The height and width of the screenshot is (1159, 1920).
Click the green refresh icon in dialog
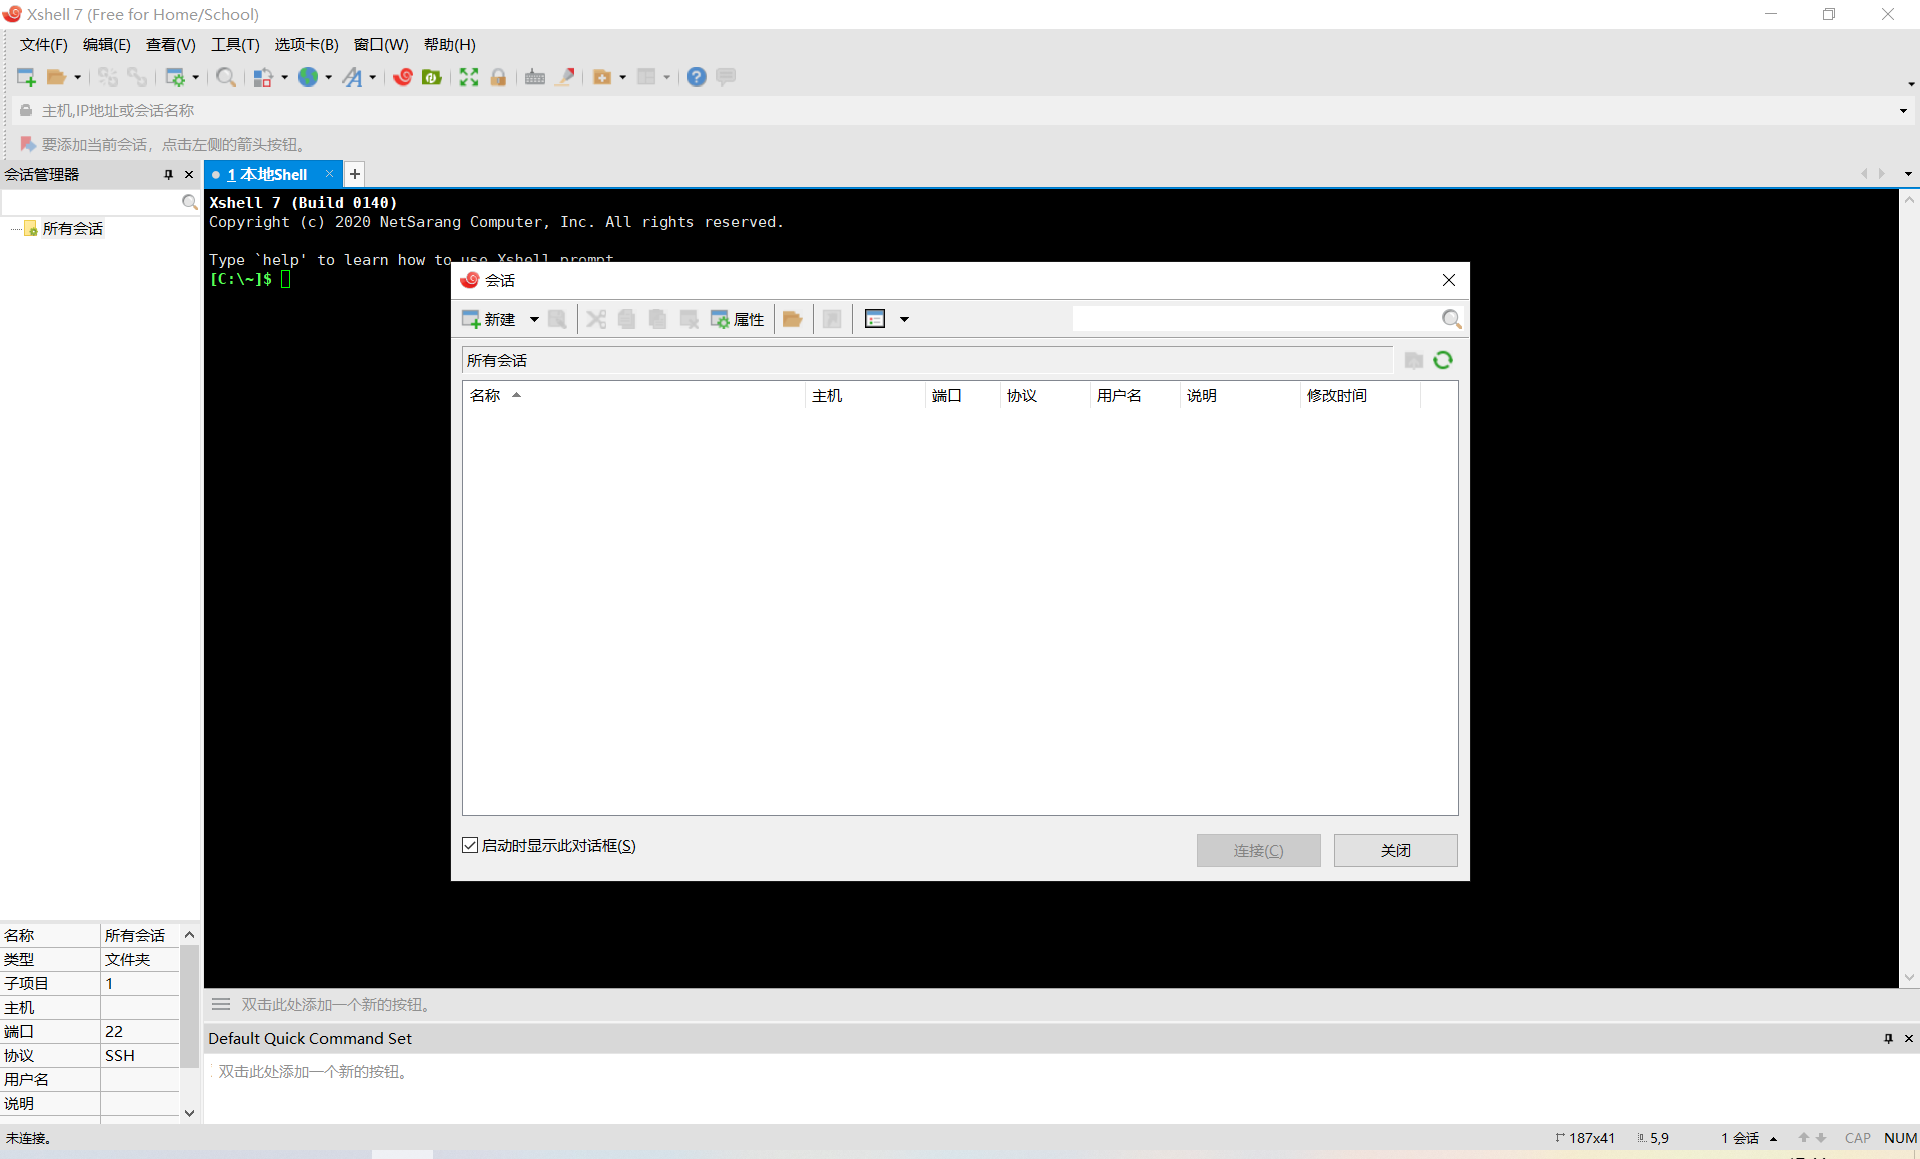click(x=1443, y=360)
